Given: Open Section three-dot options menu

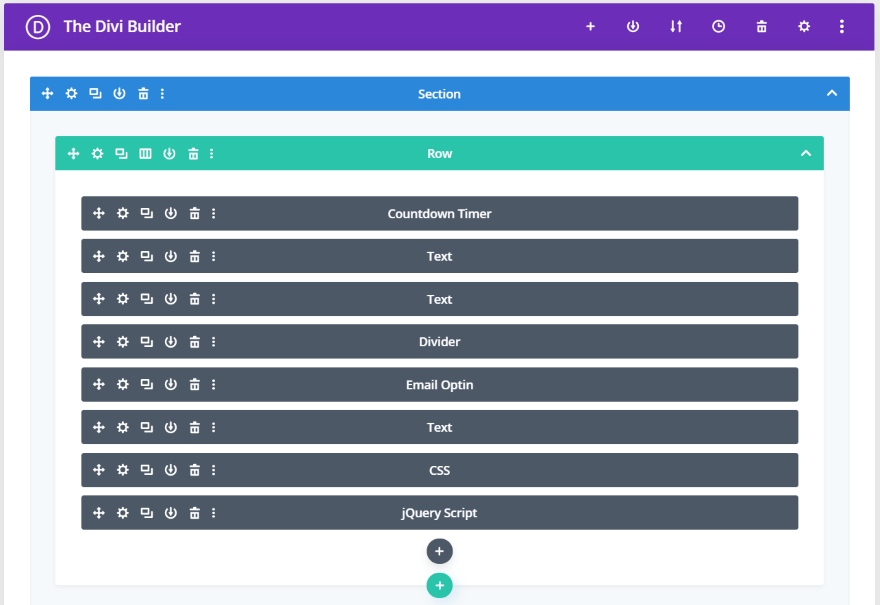Looking at the screenshot, I should click(x=162, y=93).
